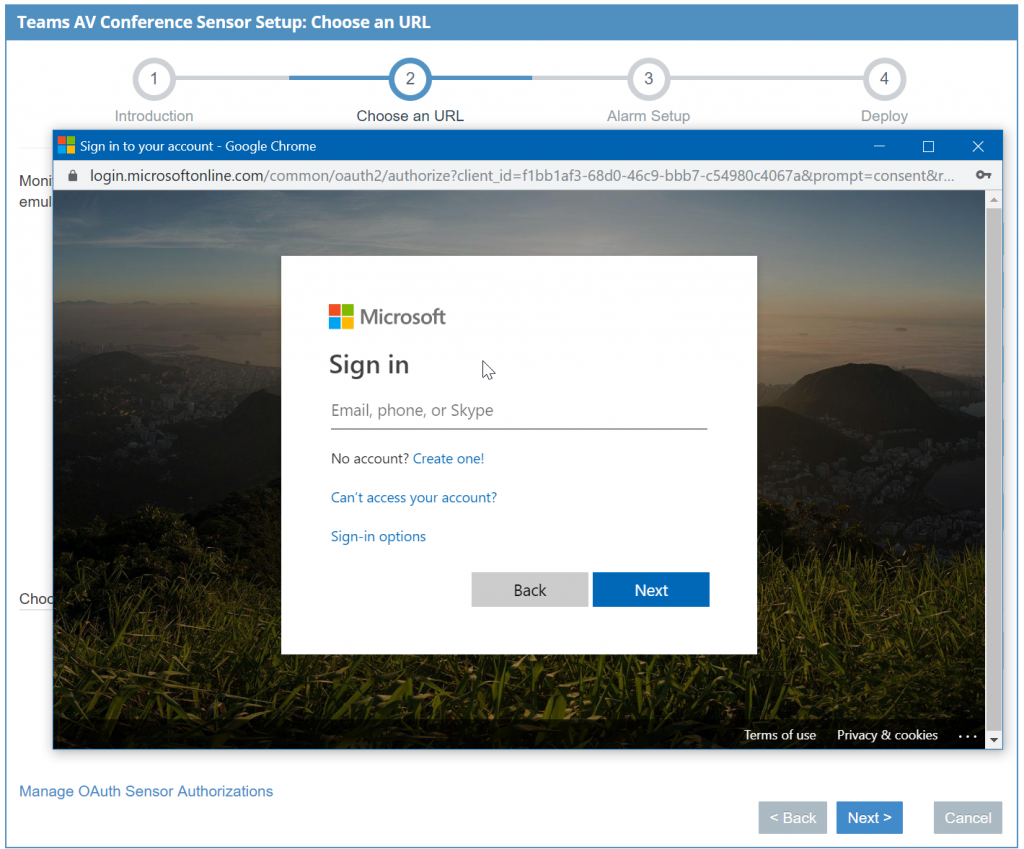Screen dimensions: 1024x849
Task: Click the wizard Cancel button
Action: (967, 818)
